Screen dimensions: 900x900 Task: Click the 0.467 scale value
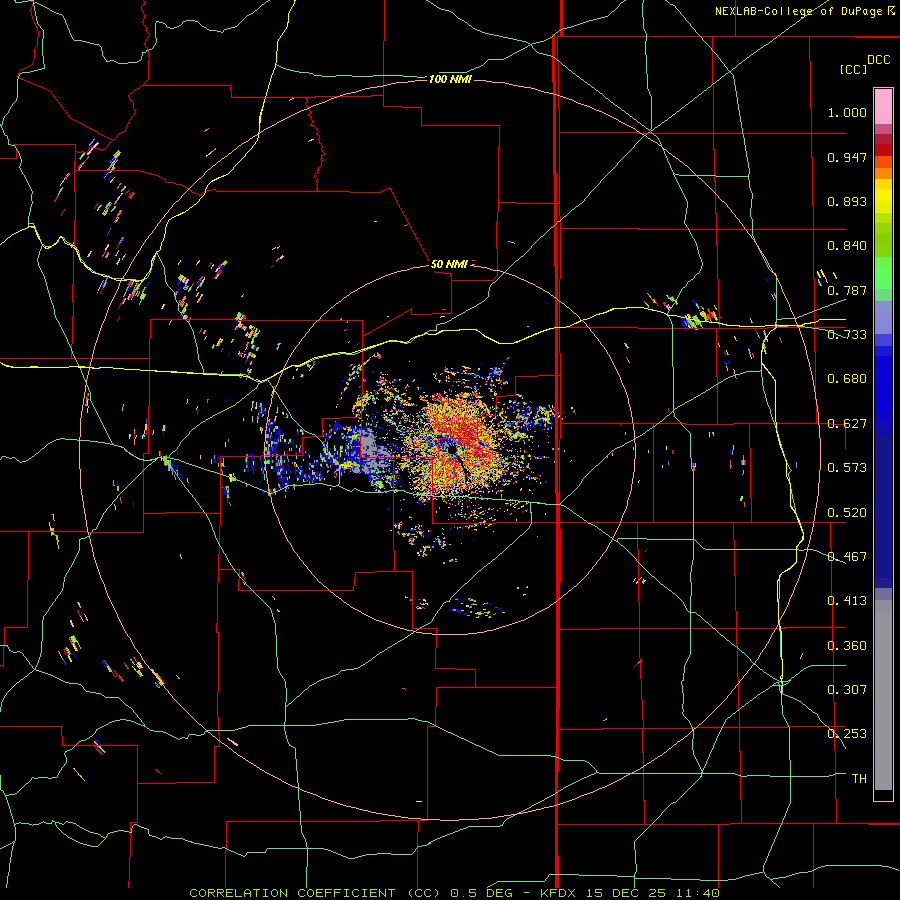click(x=847, y=557)
